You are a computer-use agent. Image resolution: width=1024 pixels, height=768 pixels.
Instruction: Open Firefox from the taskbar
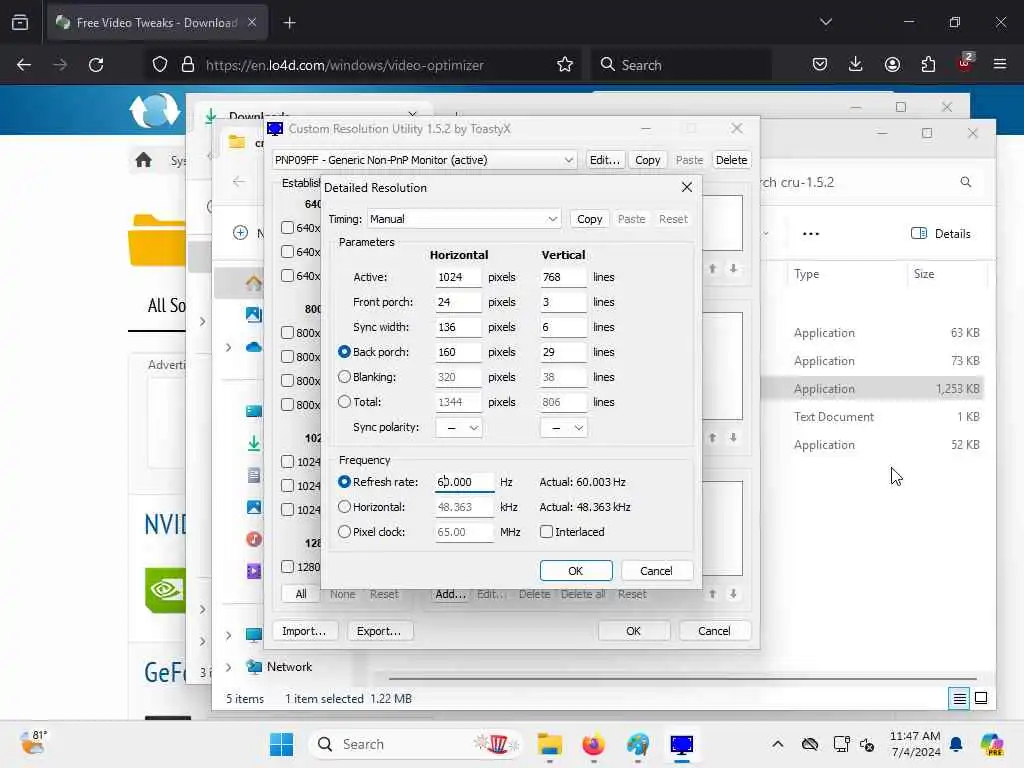[593, 744]
